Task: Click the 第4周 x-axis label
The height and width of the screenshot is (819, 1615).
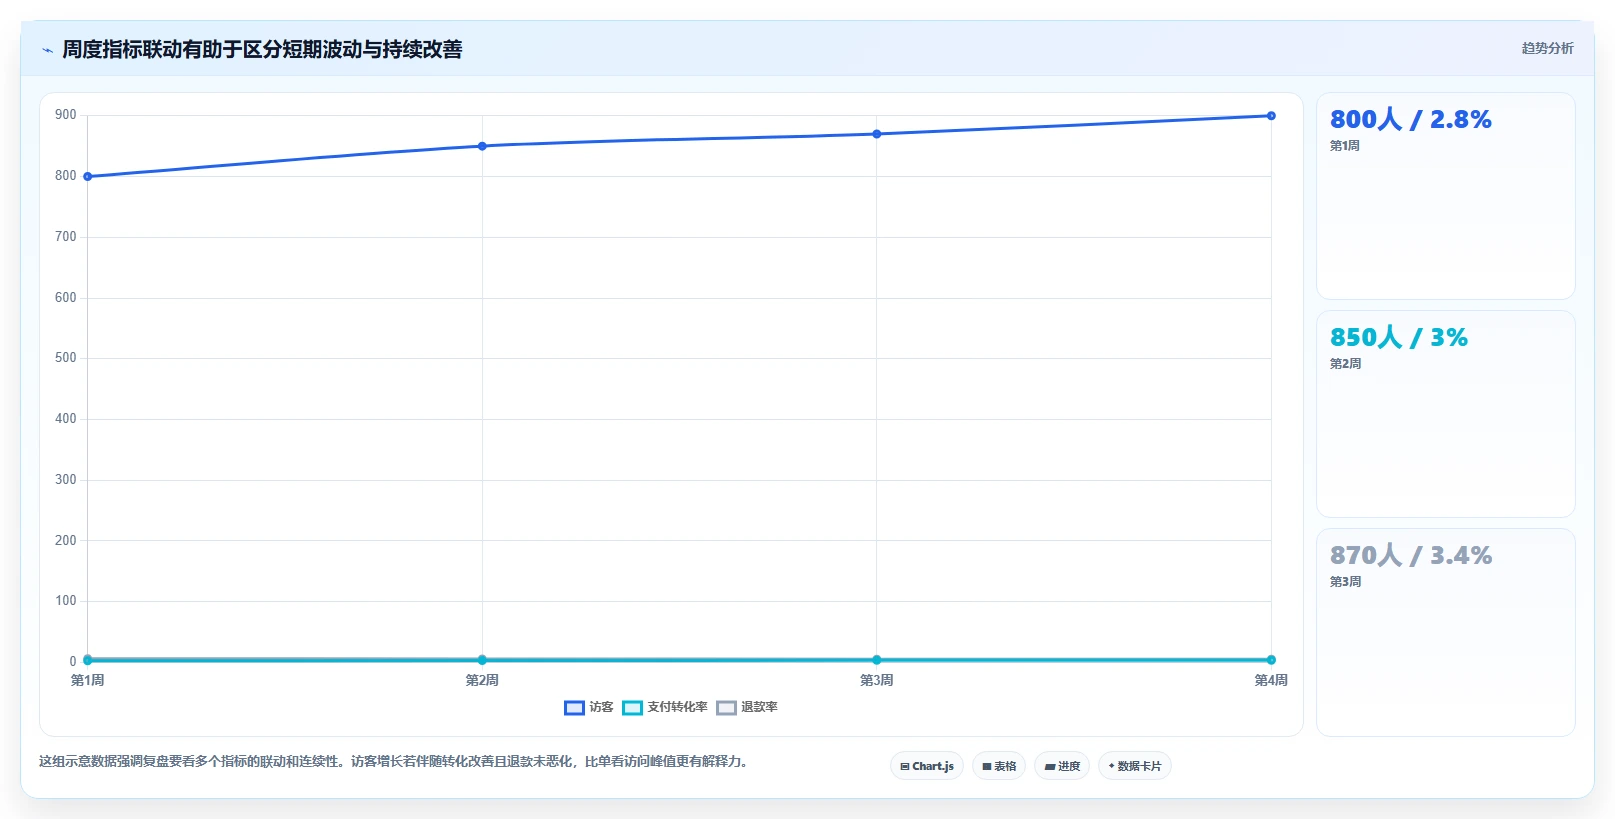Action: pyautogui.click(x=1271, y=680)
